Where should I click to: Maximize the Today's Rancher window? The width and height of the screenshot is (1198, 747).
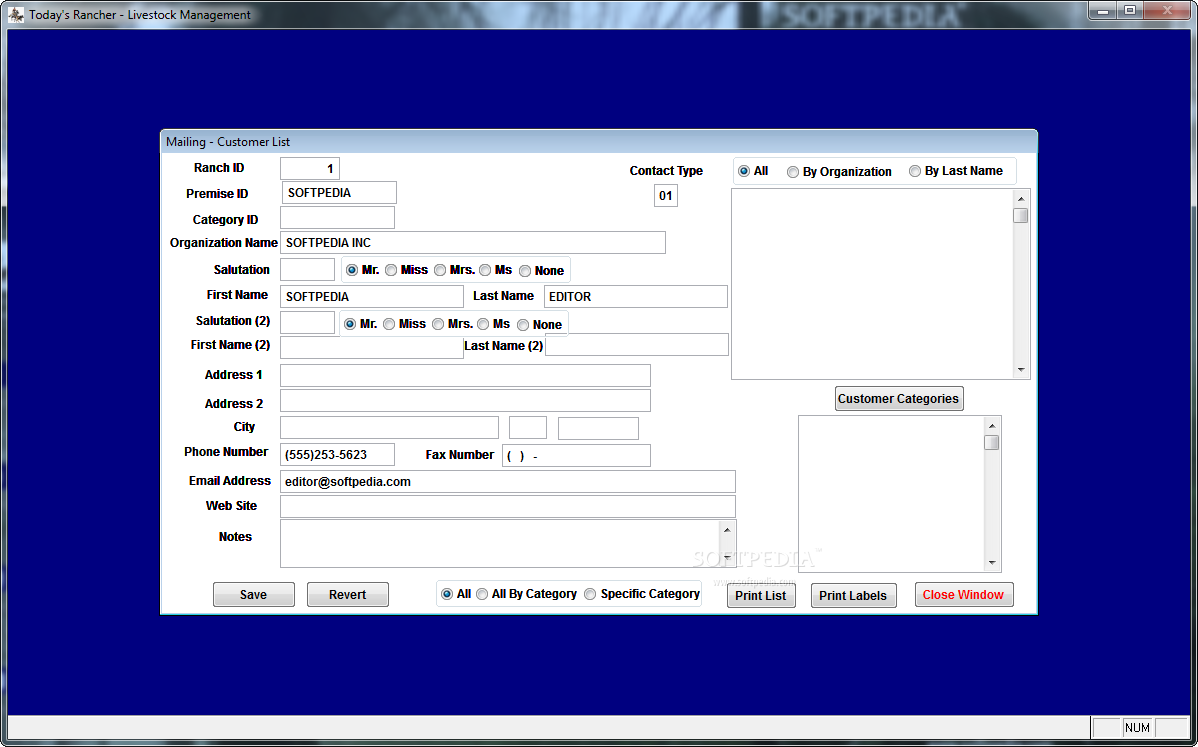(1129, 11)
